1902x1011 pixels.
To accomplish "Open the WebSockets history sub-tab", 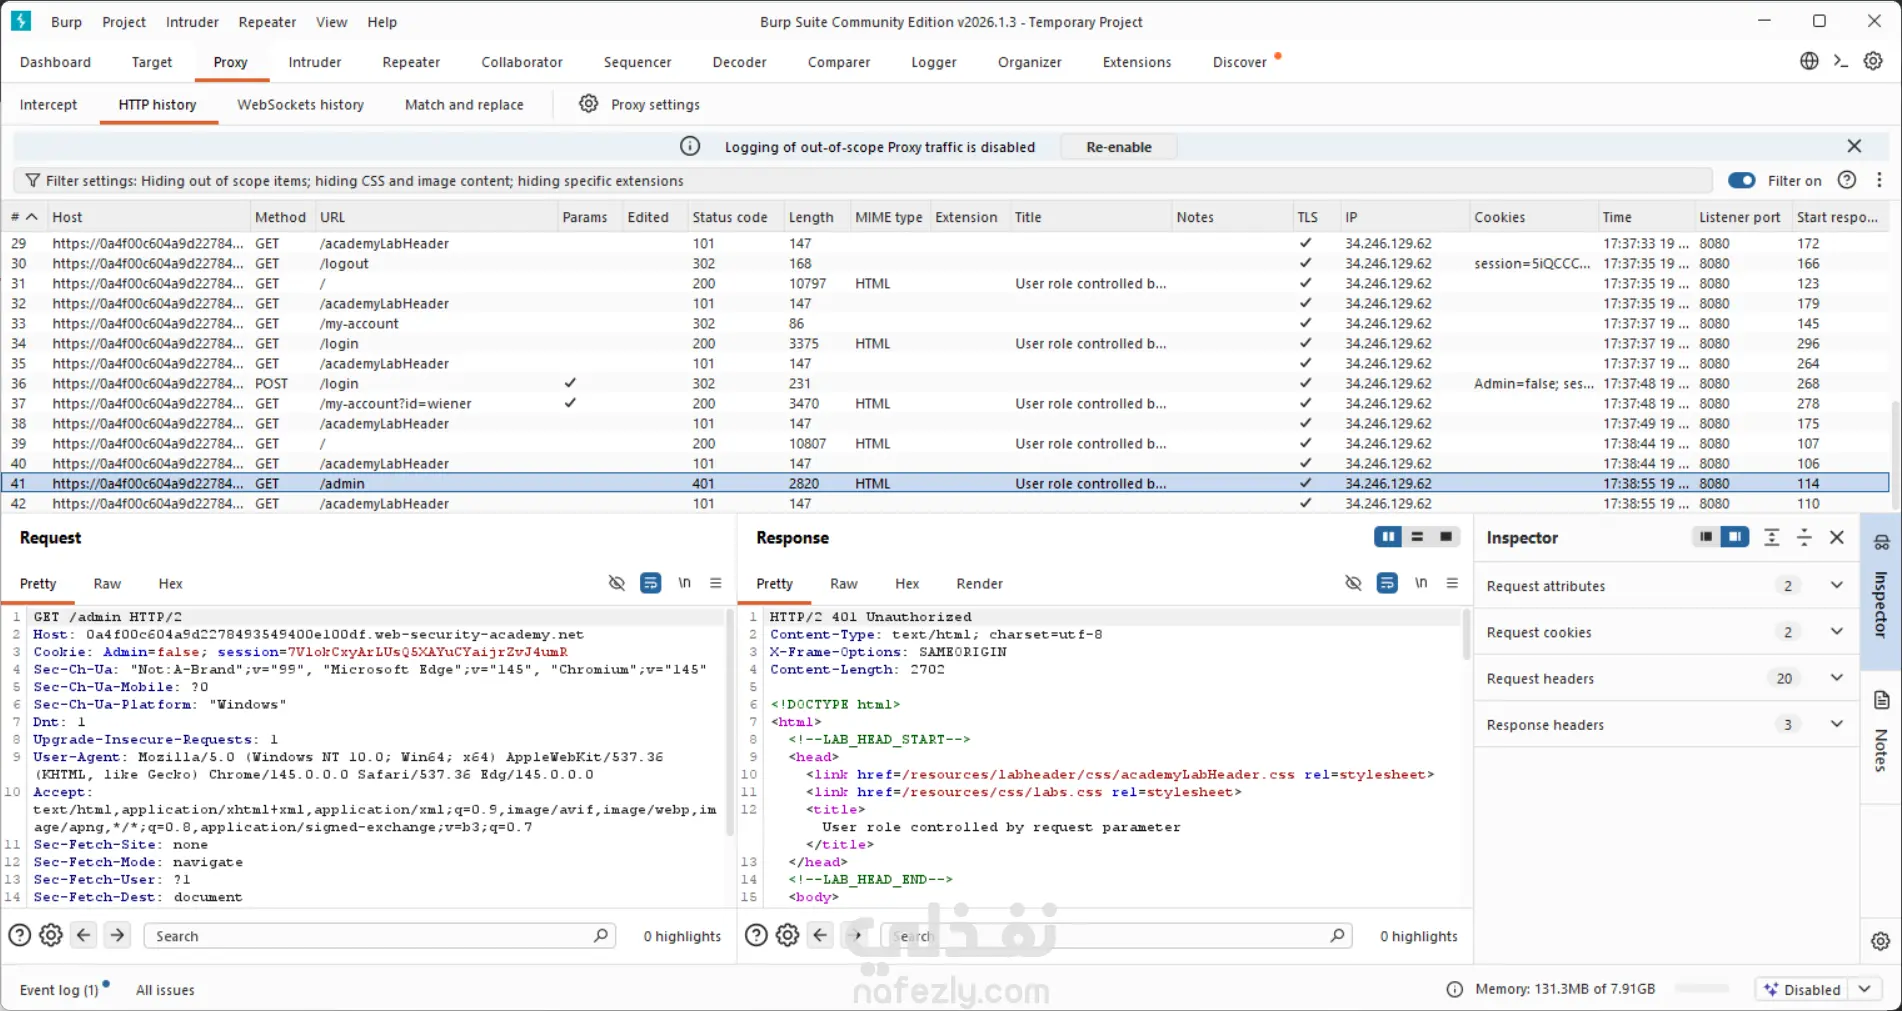I will 300,104.
